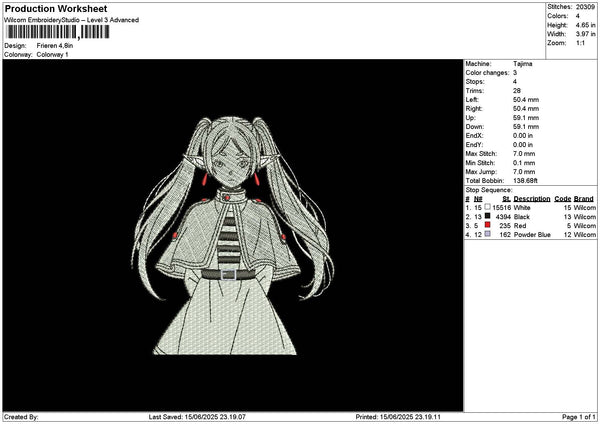Click the Stops value 4
Image resolution: width=600 pixels, height=424 pixels.
515,82
